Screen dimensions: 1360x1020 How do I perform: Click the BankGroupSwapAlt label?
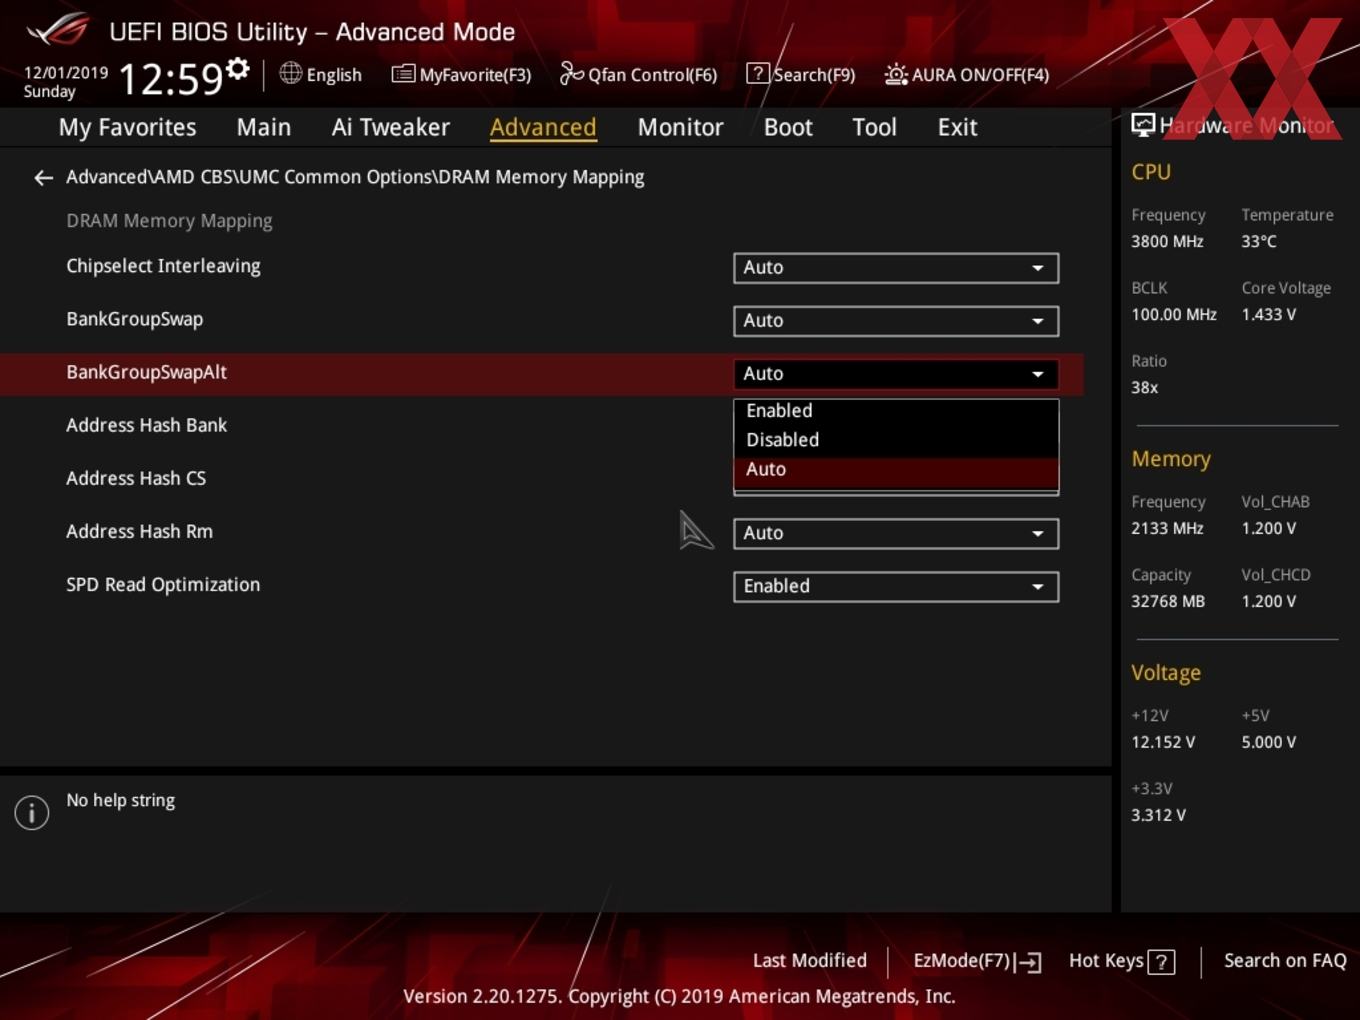point(147,372)
